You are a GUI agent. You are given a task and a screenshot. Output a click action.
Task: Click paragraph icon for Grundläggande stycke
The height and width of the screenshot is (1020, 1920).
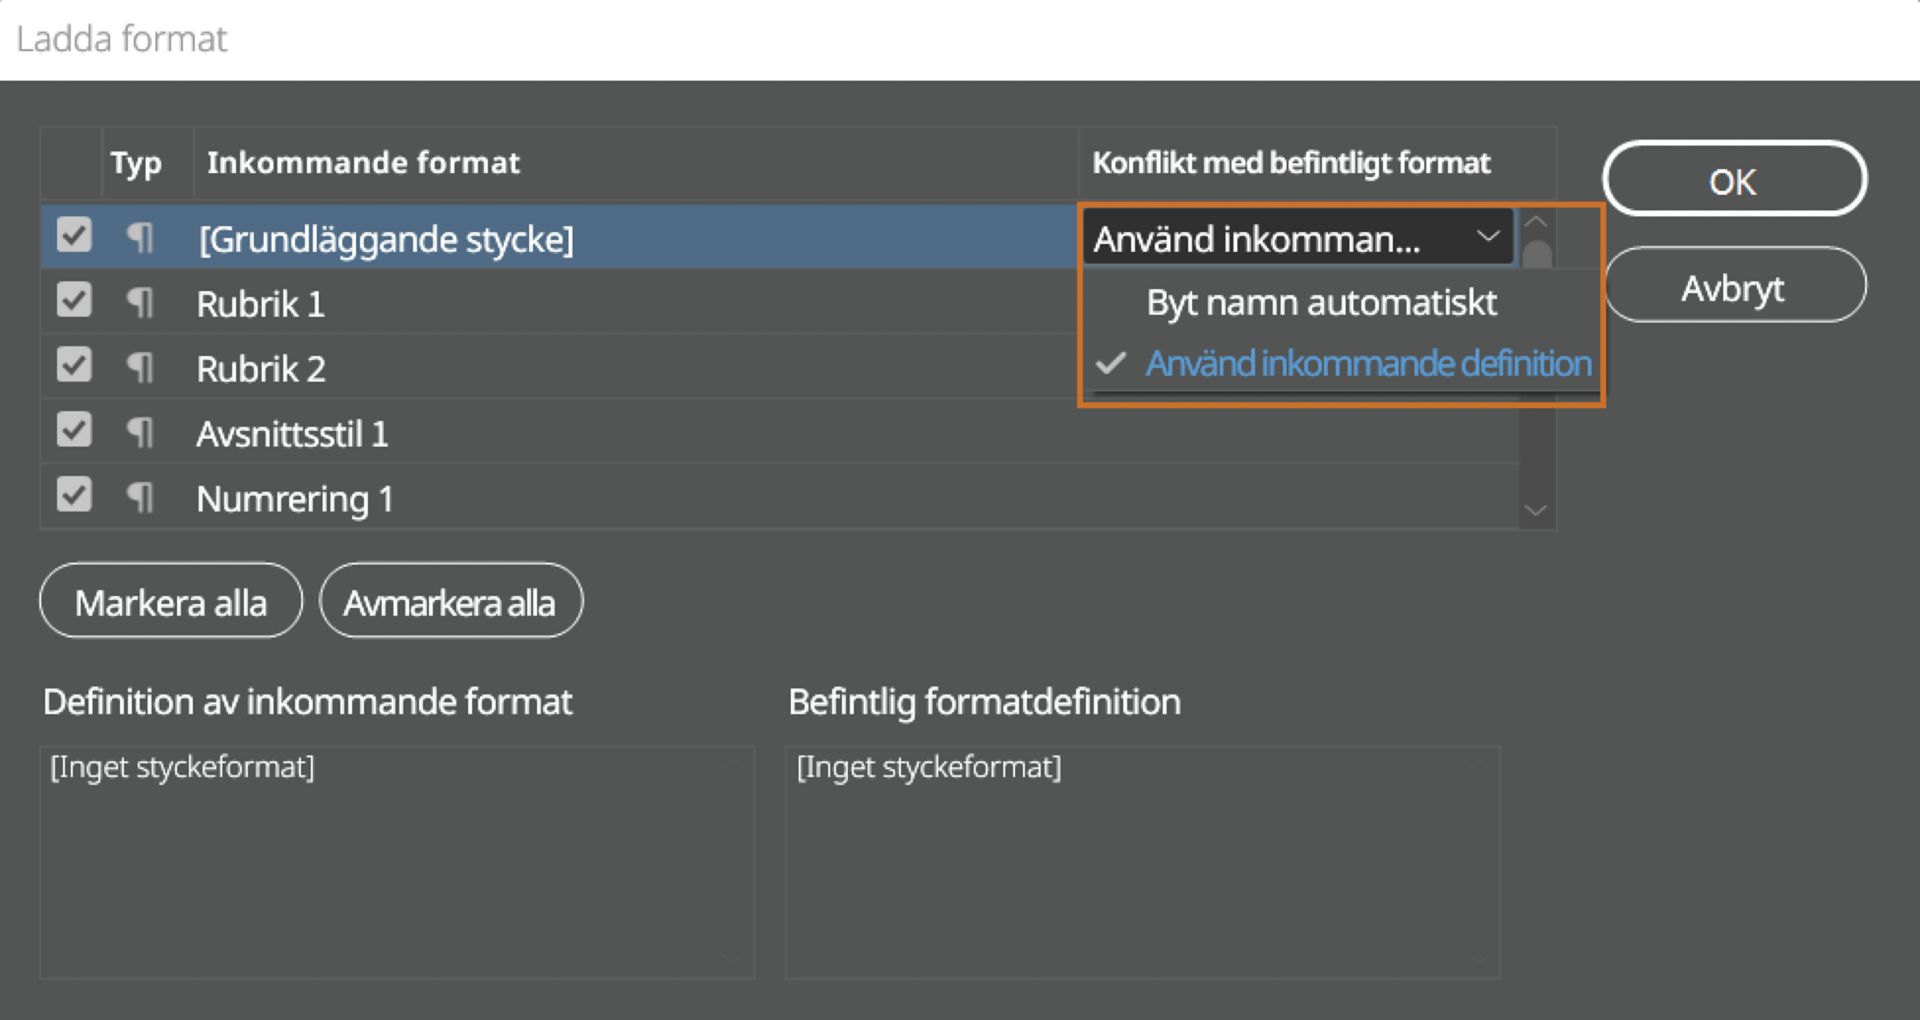click(x=140, y=238)
